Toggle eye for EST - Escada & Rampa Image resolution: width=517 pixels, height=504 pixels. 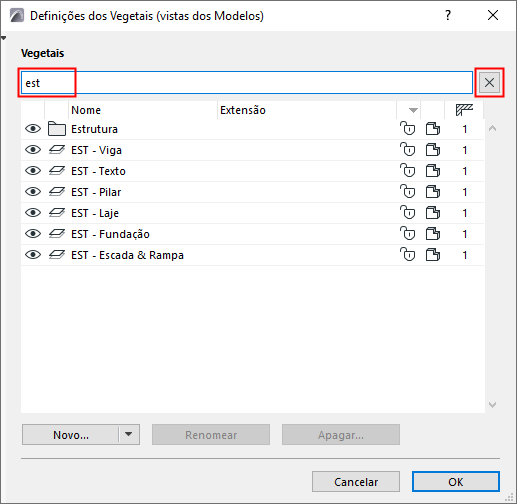tap(33, 255)
